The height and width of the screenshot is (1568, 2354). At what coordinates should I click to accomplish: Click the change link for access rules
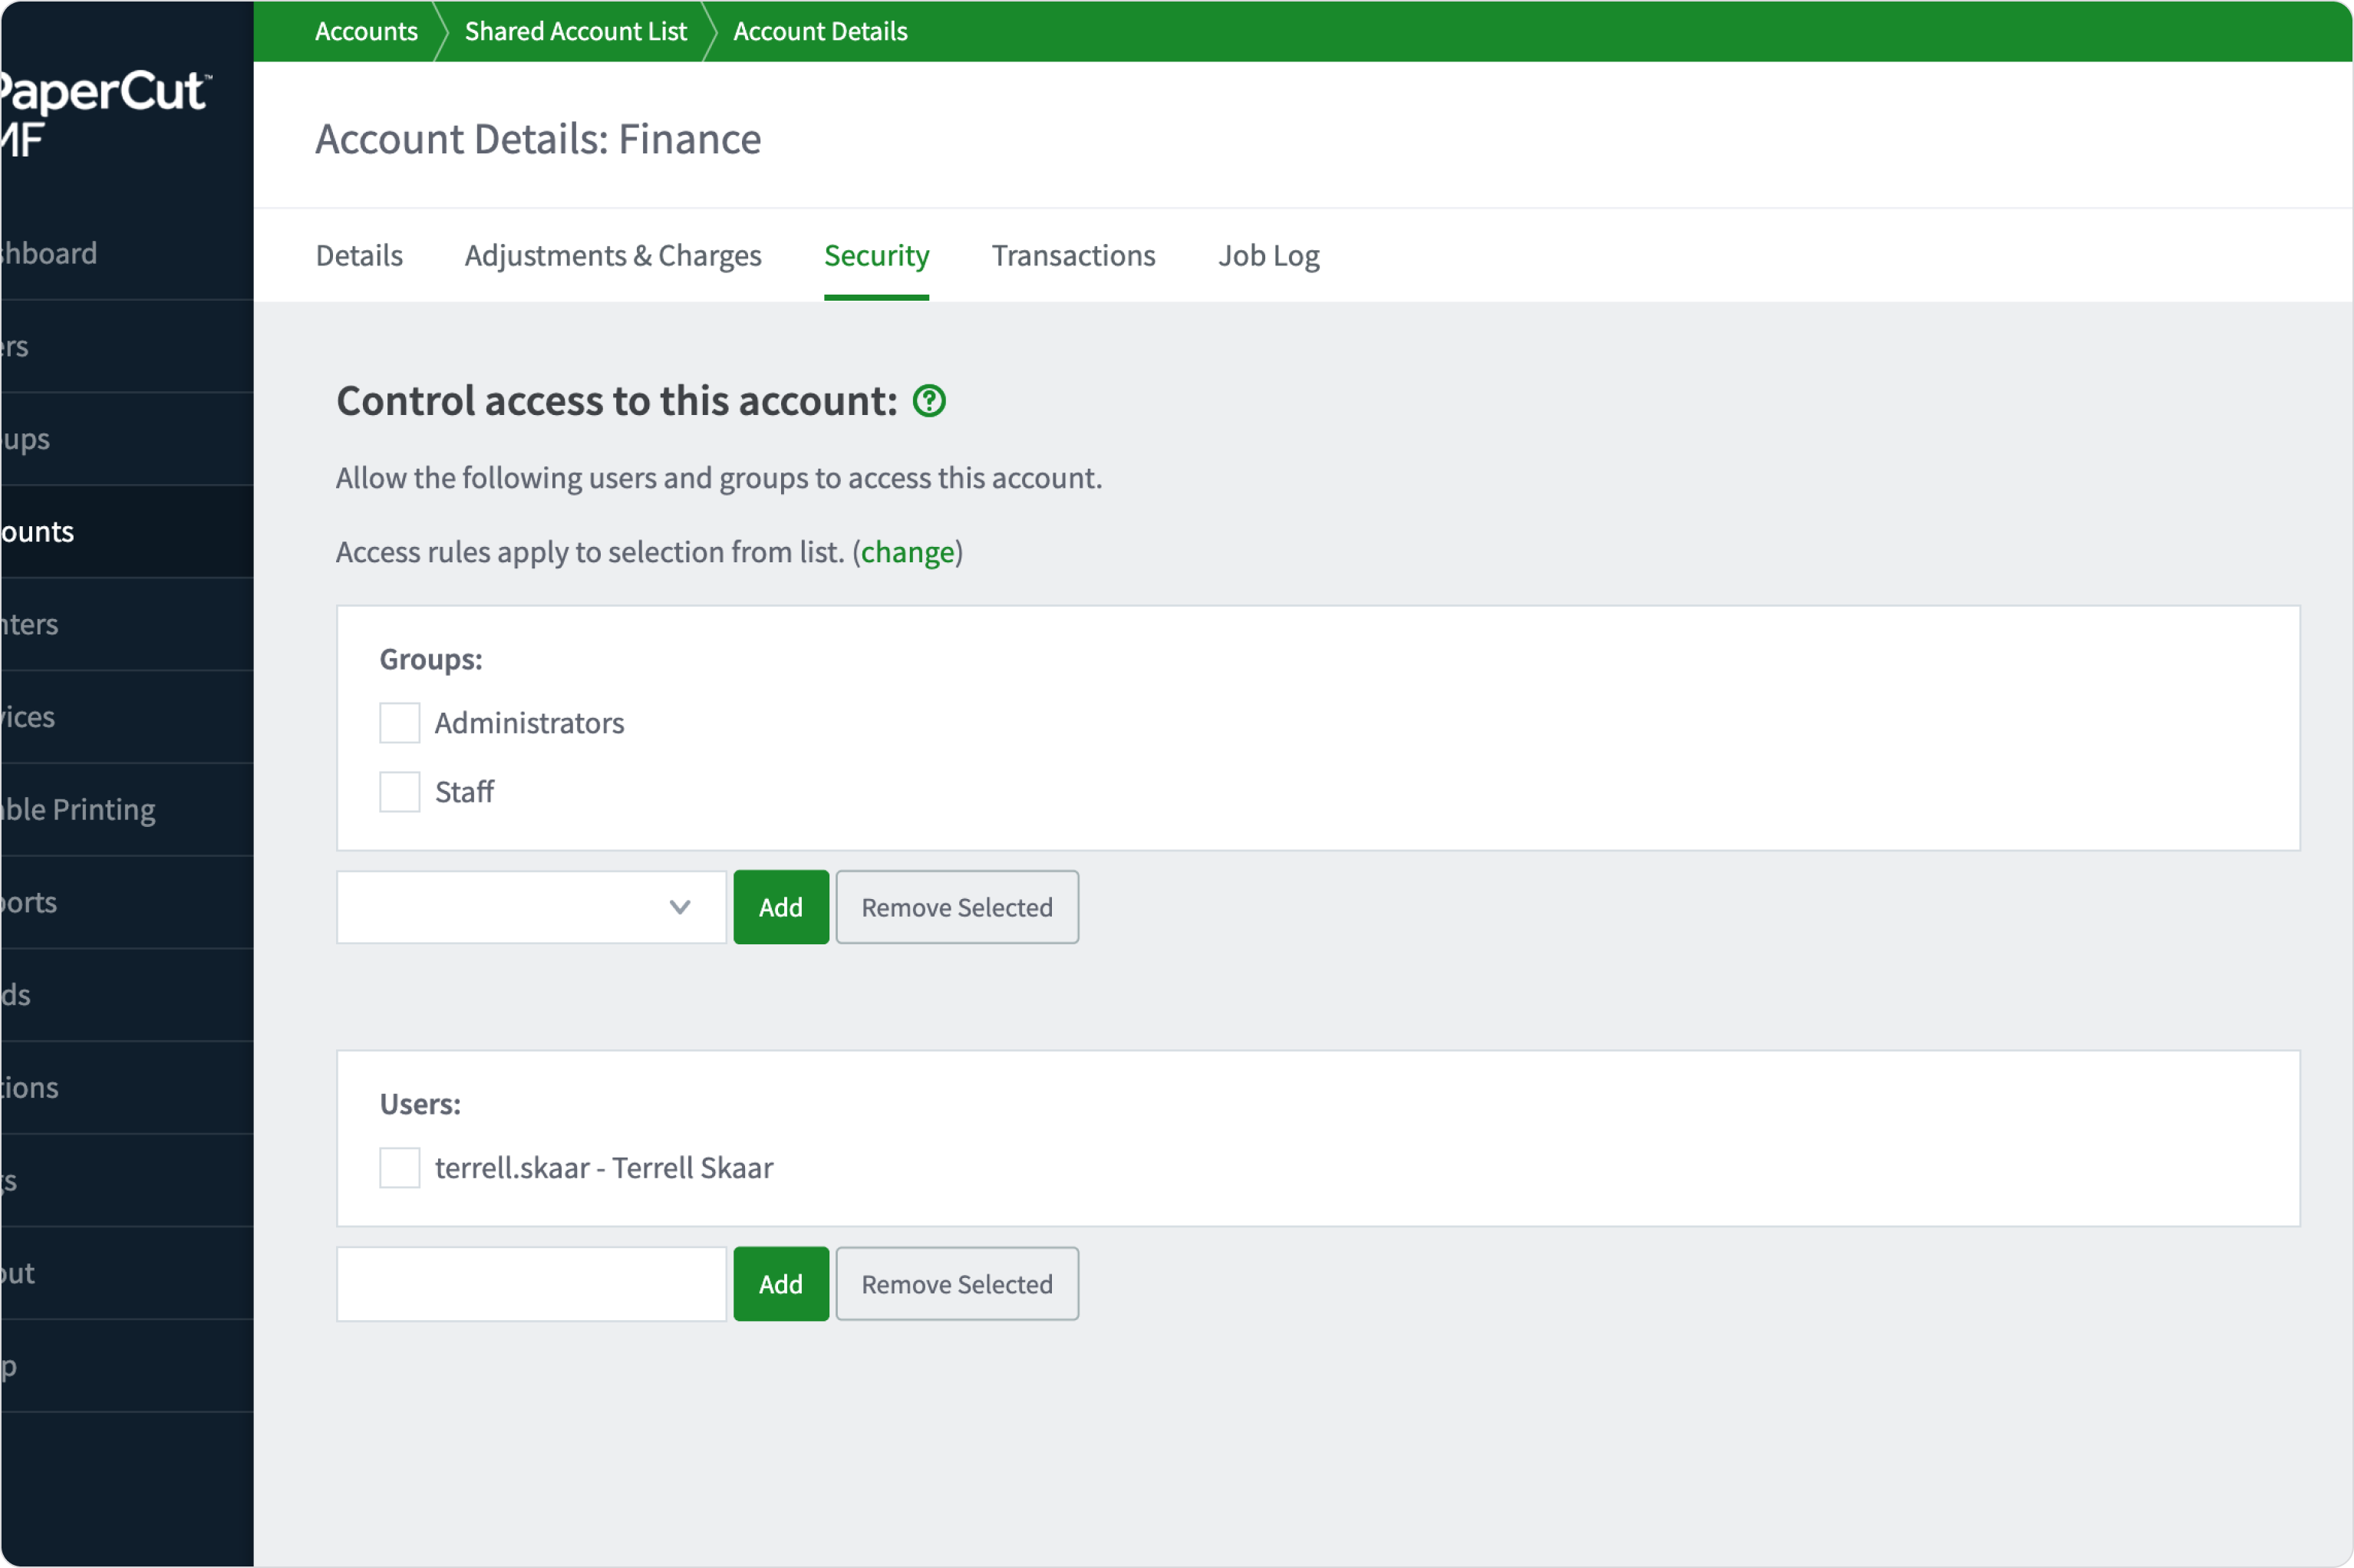point(906,551)
